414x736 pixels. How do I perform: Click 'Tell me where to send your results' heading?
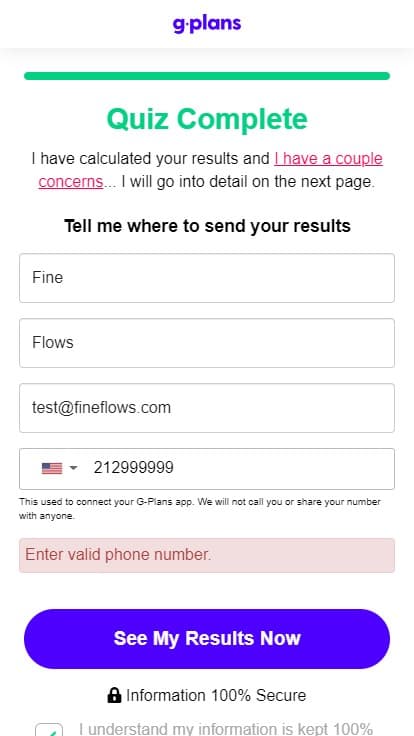(207, 226)
